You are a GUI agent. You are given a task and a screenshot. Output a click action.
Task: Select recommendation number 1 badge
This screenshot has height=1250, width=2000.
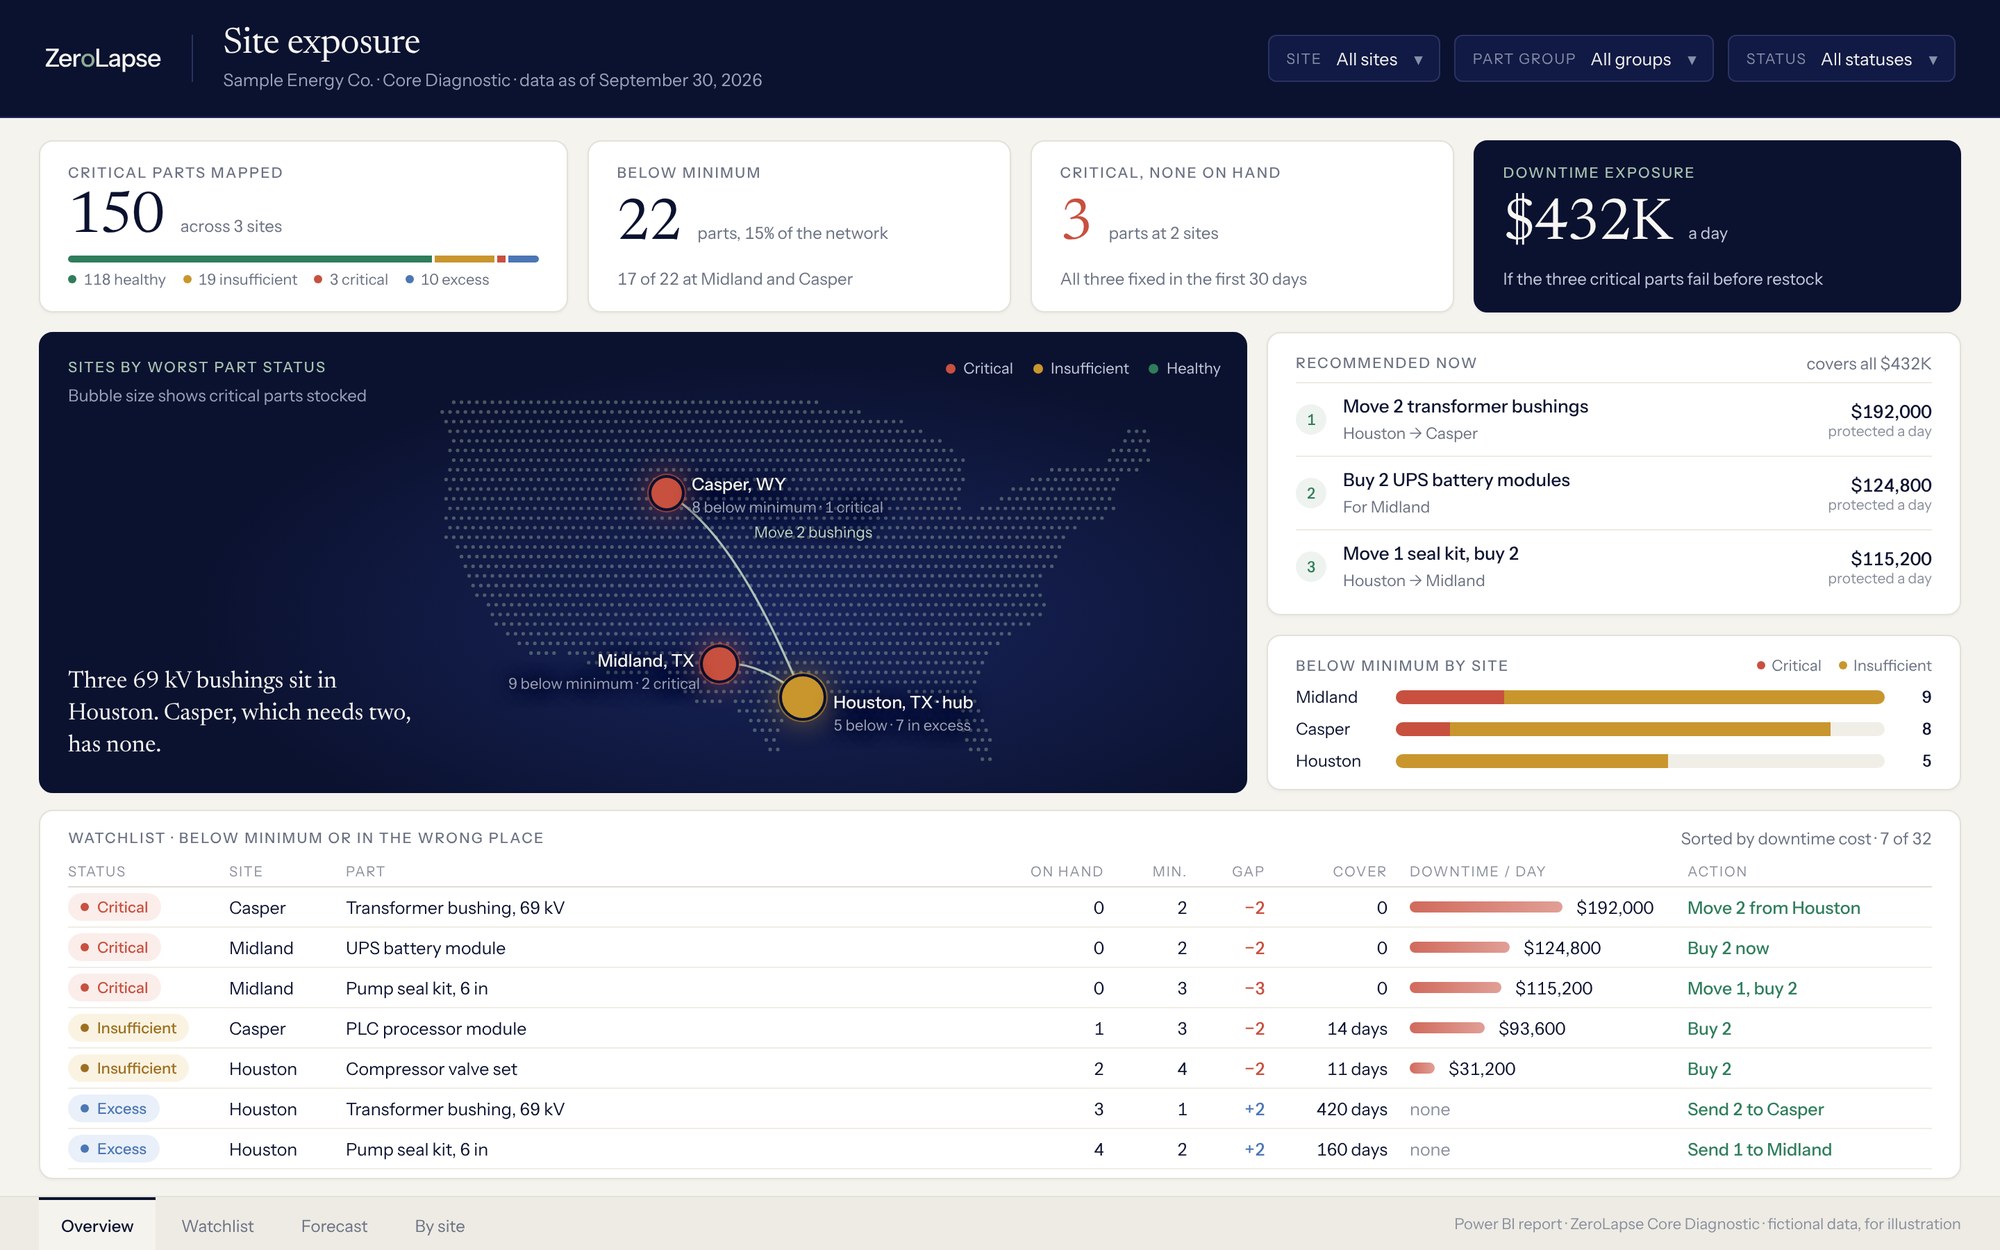1311,419
